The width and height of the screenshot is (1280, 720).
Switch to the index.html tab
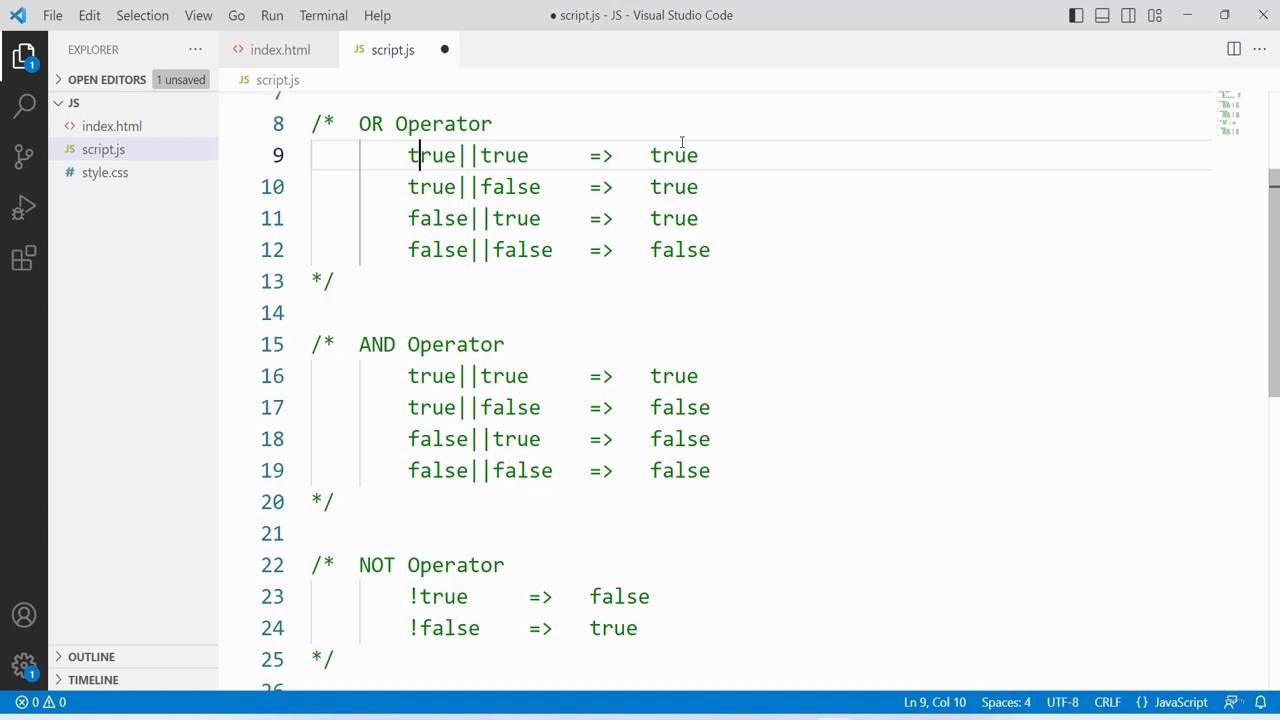tap(280, 49)
